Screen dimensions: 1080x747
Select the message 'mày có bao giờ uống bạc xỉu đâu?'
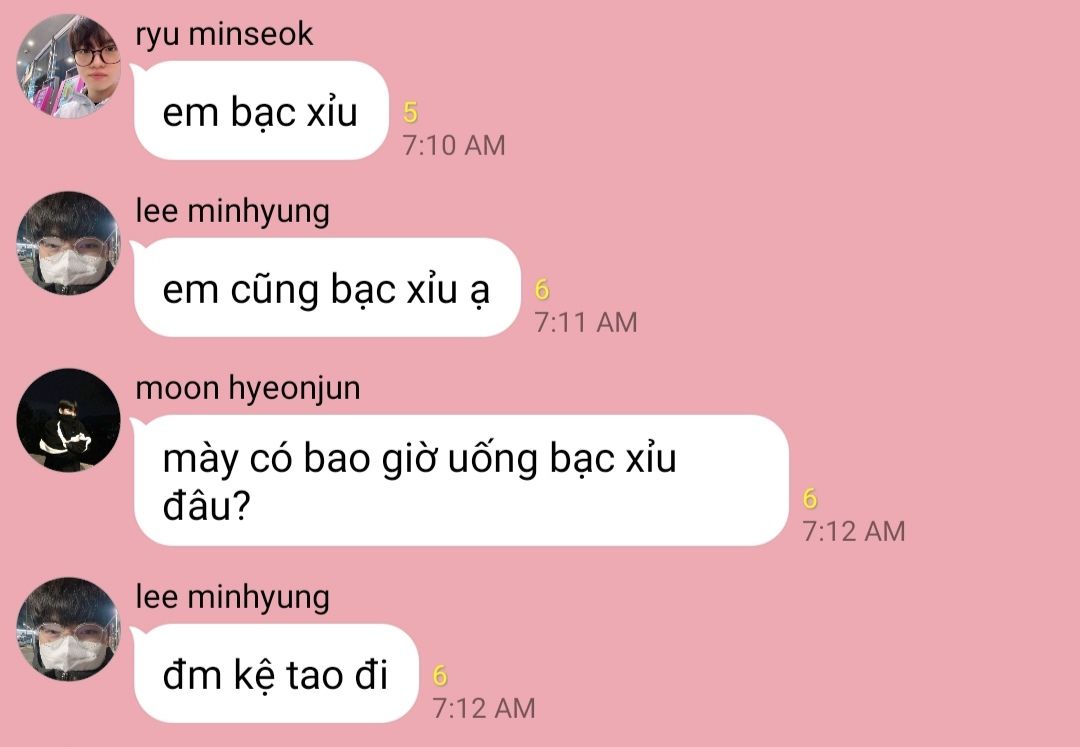(461, 481)
